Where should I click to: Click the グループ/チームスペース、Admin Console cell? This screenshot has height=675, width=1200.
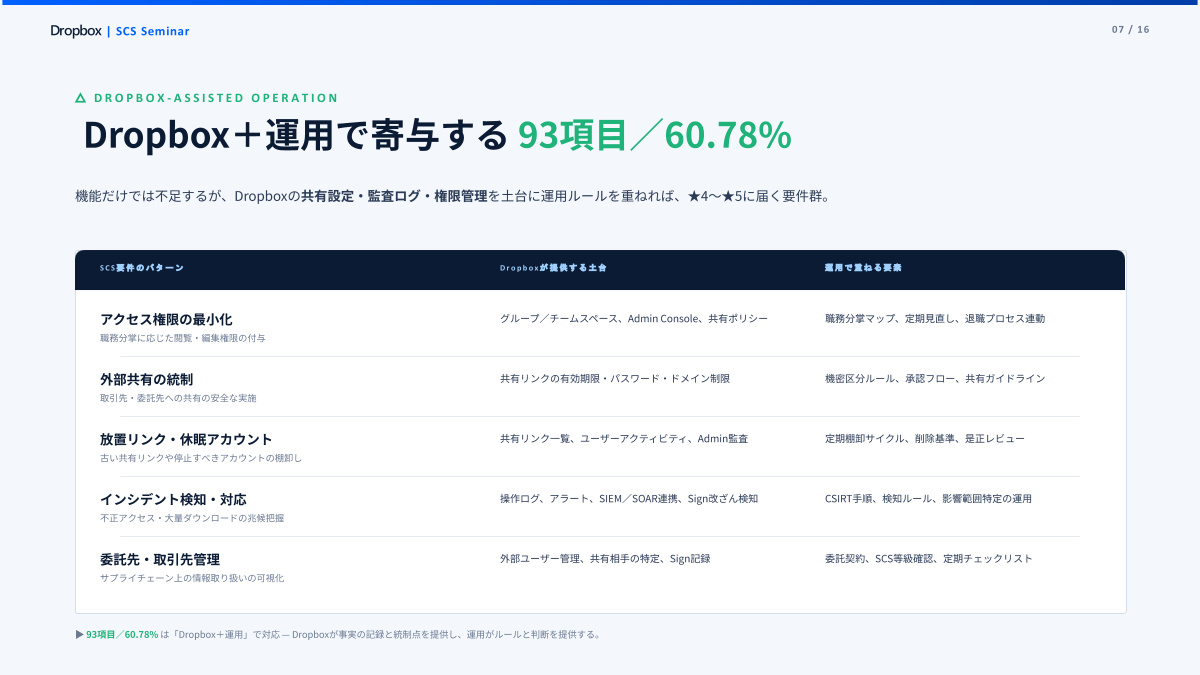pos(634,319)
